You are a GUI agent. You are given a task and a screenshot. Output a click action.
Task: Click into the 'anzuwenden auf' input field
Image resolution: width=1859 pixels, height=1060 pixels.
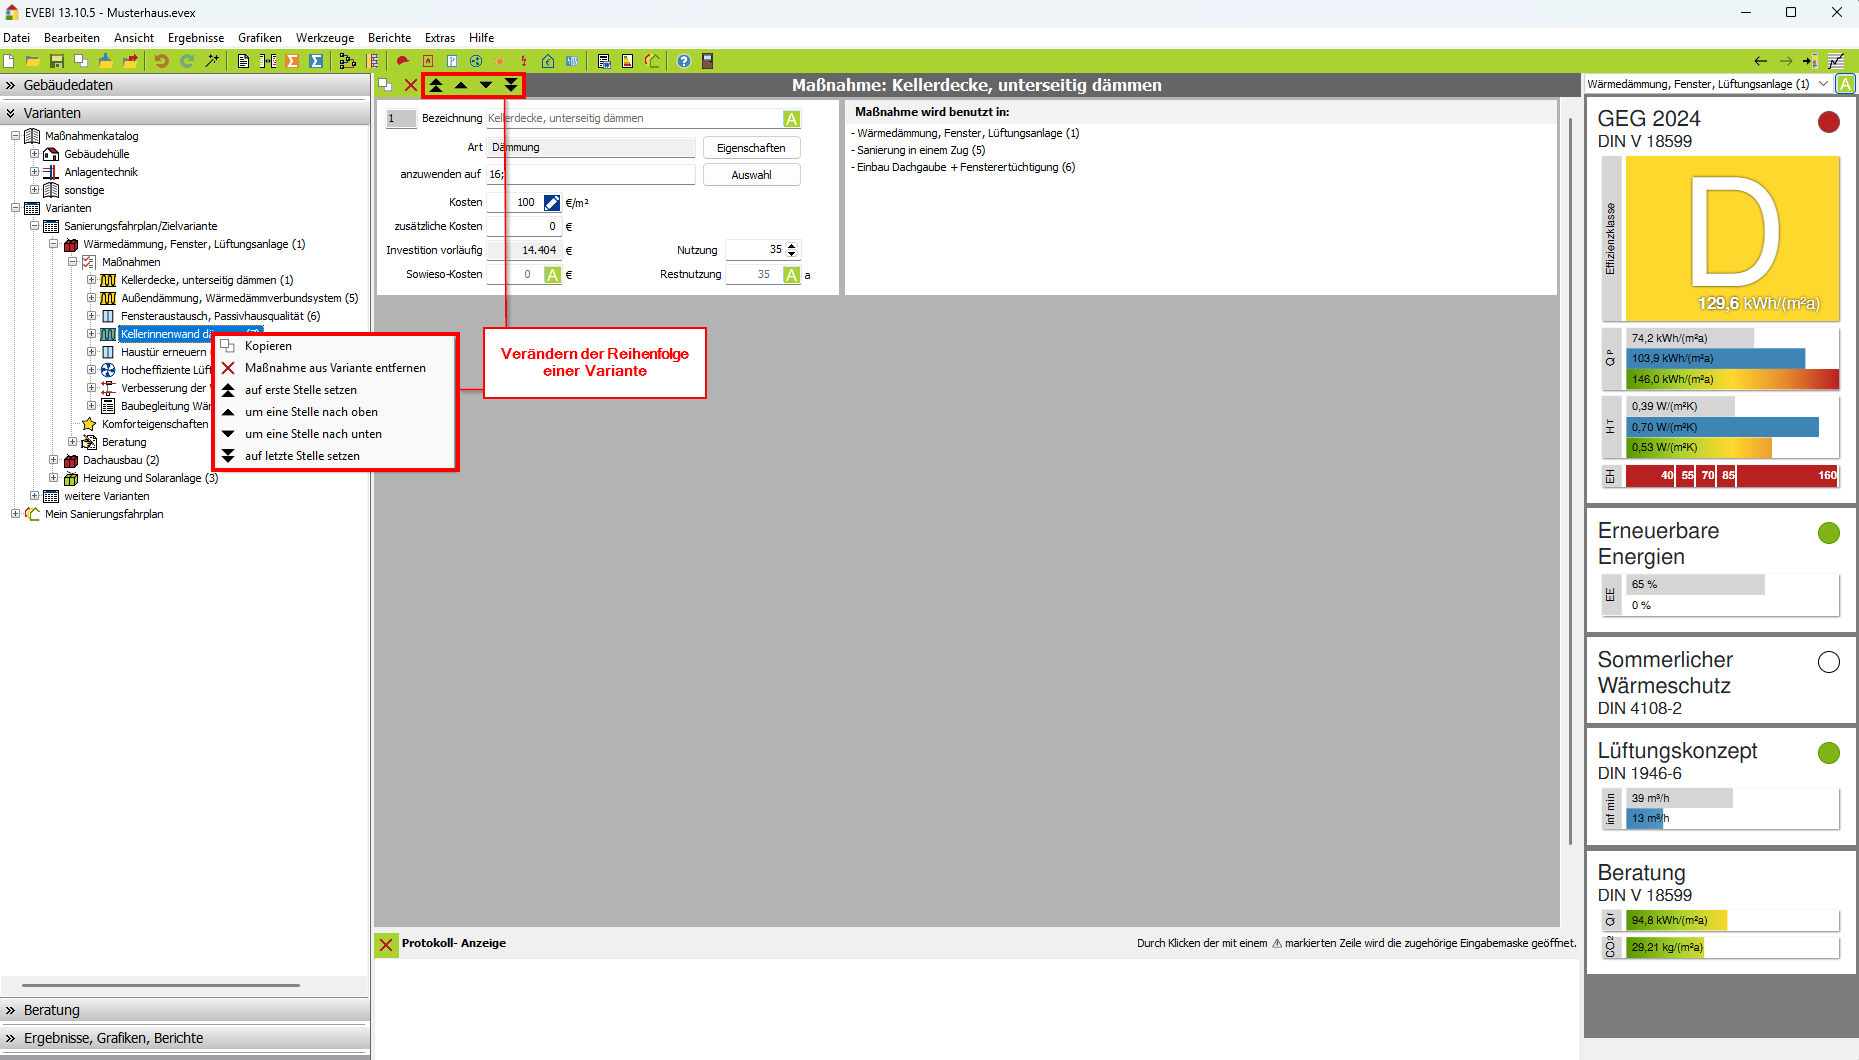598,174
